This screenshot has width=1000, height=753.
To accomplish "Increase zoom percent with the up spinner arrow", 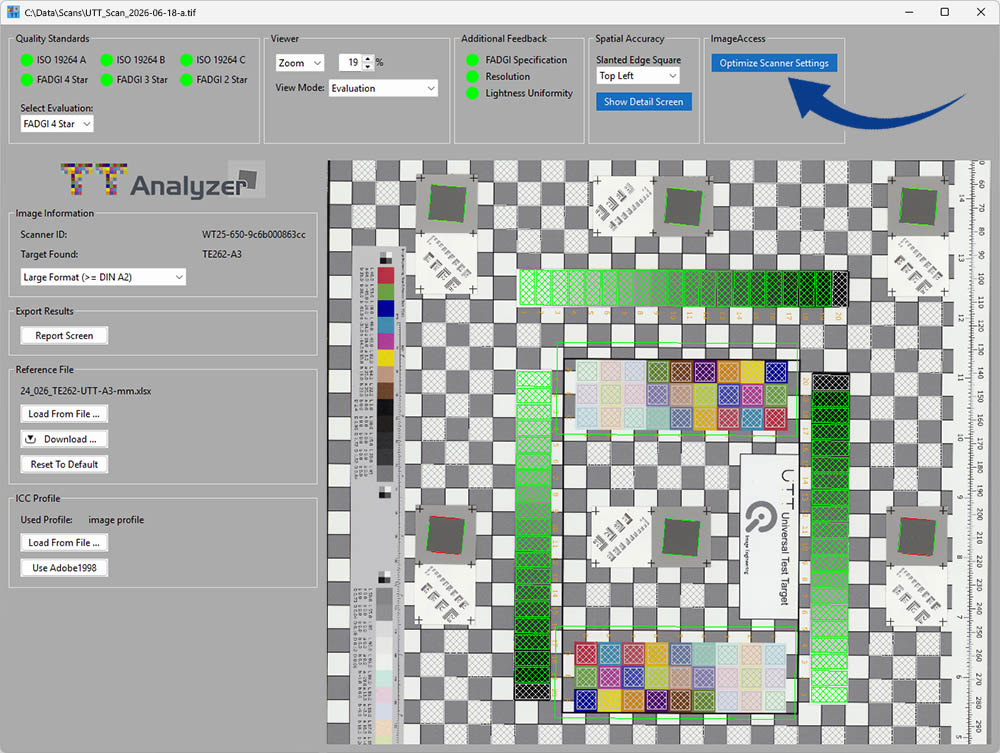I will click(367, 59).
